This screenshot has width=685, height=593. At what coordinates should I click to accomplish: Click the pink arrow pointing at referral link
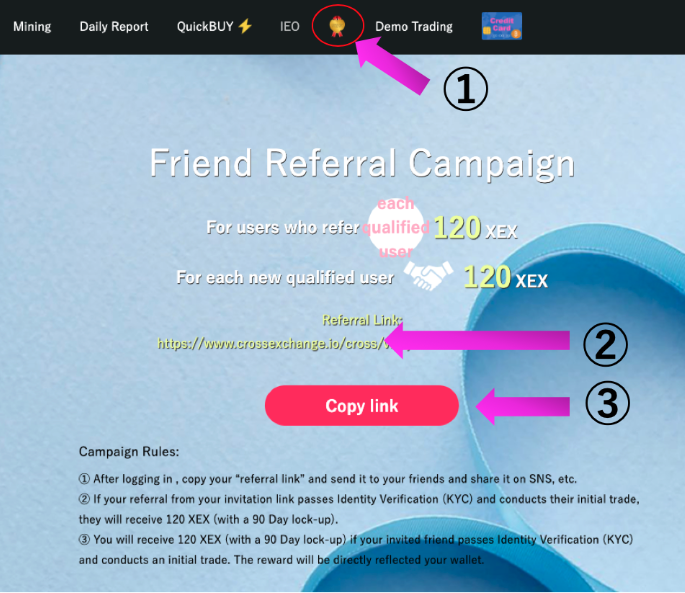[x=477, y=340]
